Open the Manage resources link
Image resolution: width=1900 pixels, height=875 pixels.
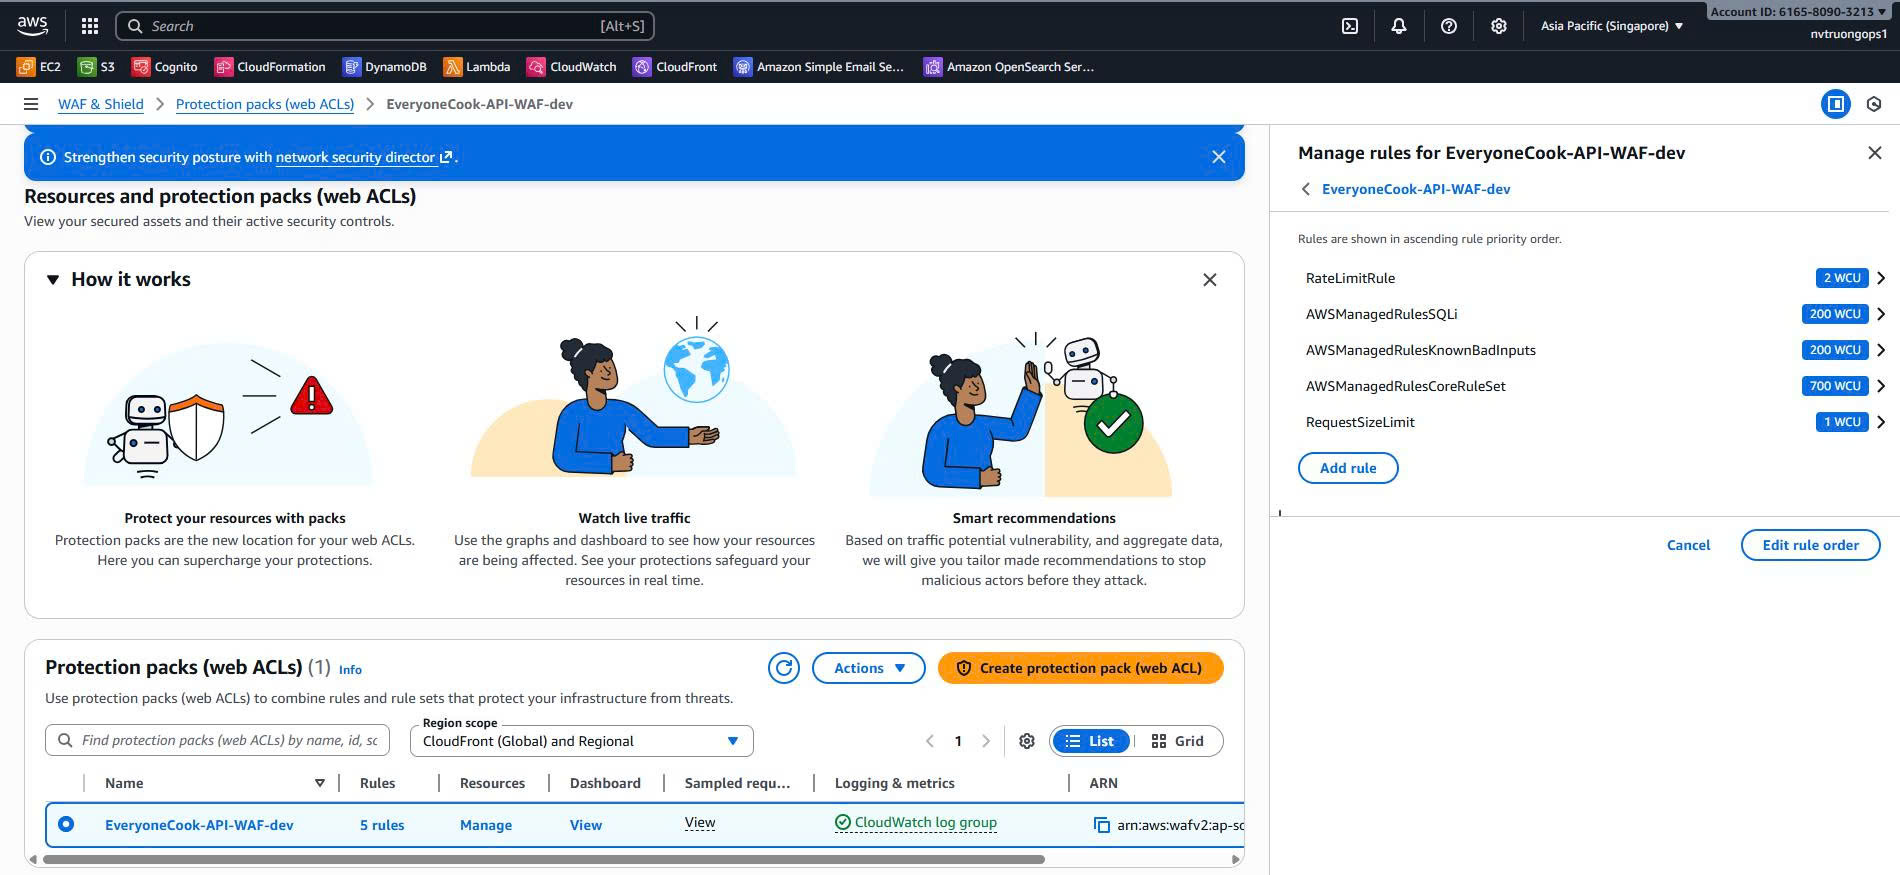[x=486, y=825]
